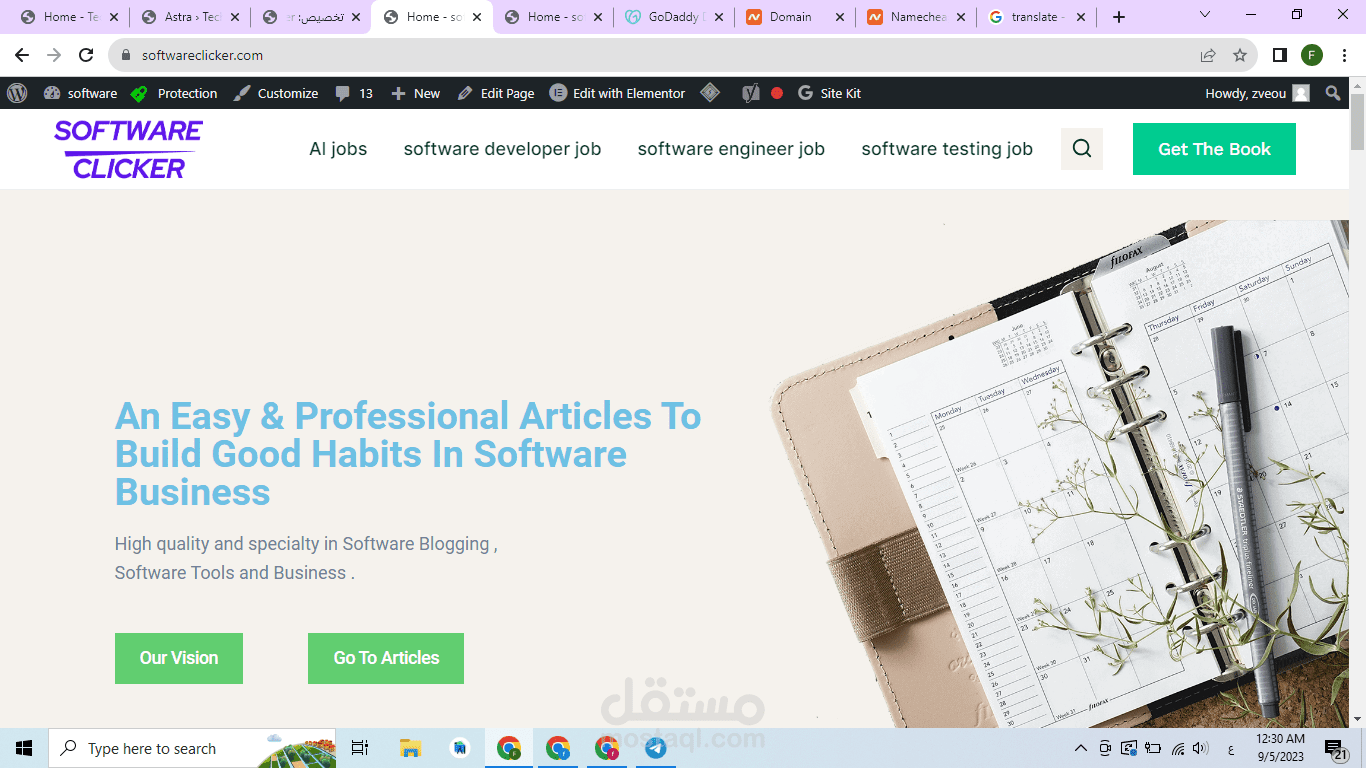Image resolution: width=1366 pixels, height=768 pixels.
Task: Switch to the Namecheap tab
Action: (x=916, y=17)
